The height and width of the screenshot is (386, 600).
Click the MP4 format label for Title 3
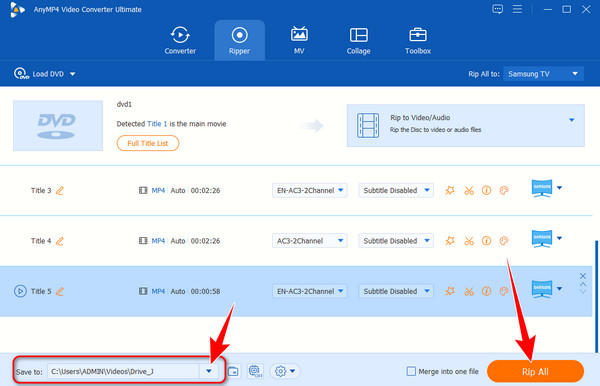tap(158, 190)
